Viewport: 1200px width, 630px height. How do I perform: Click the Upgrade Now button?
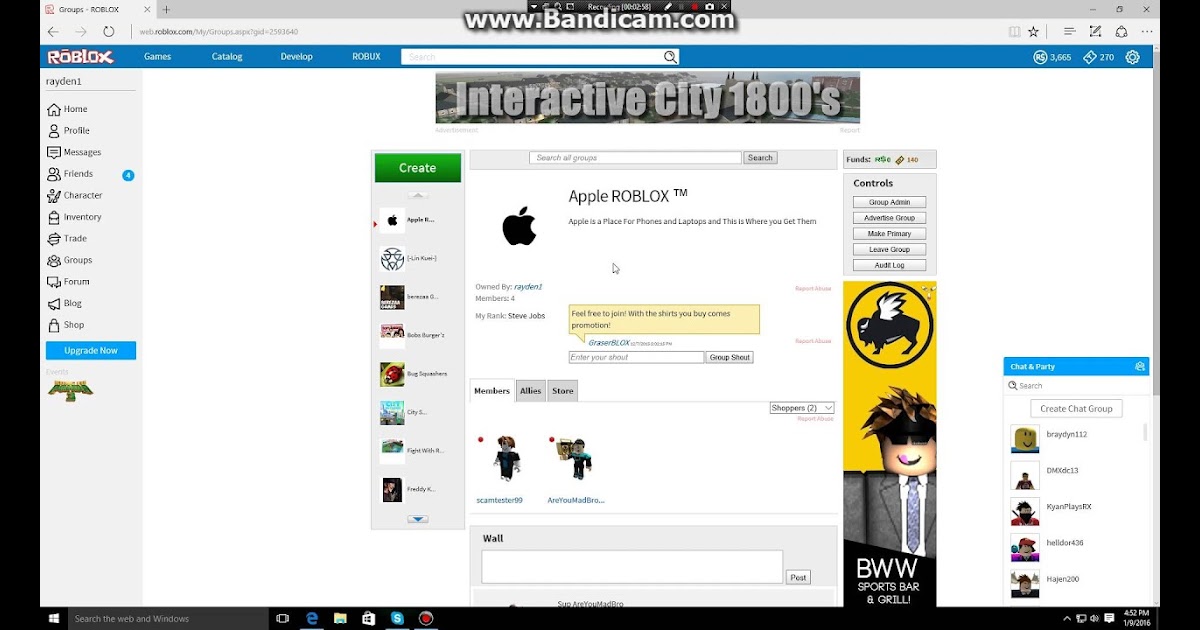click(91, 351)
